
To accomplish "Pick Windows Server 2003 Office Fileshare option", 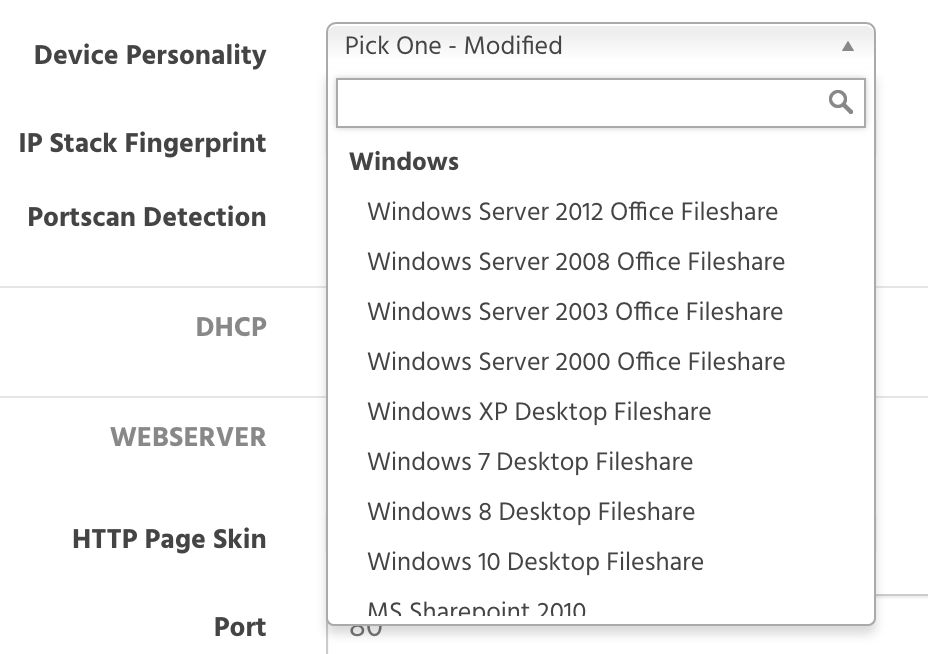I will coord(575,312).
